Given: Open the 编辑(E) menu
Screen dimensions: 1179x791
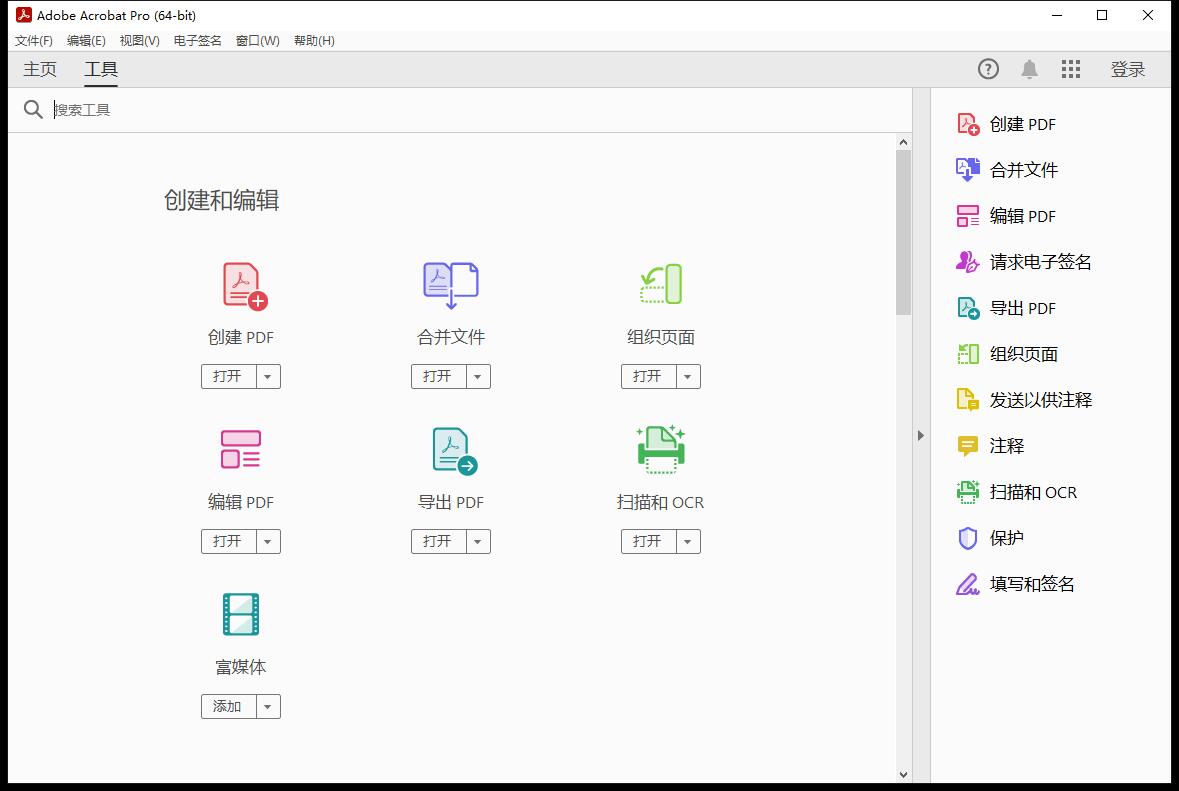Looking at the screenshot, I should (x=86, y=41).
